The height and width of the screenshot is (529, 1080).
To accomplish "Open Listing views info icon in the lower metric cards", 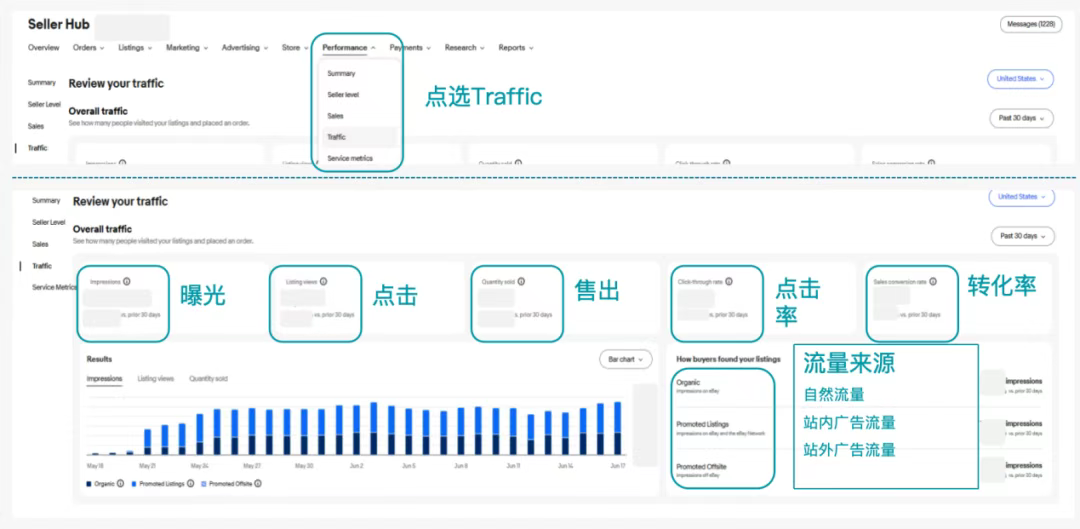I will pos(324,281).
